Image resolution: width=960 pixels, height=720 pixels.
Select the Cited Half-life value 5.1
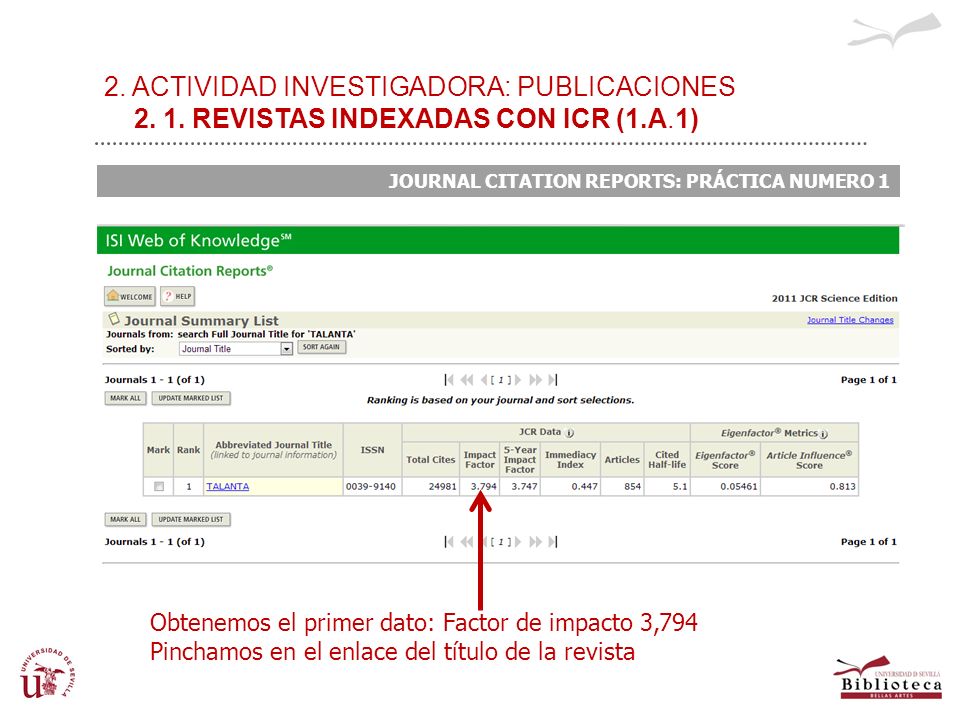(680, 487)
